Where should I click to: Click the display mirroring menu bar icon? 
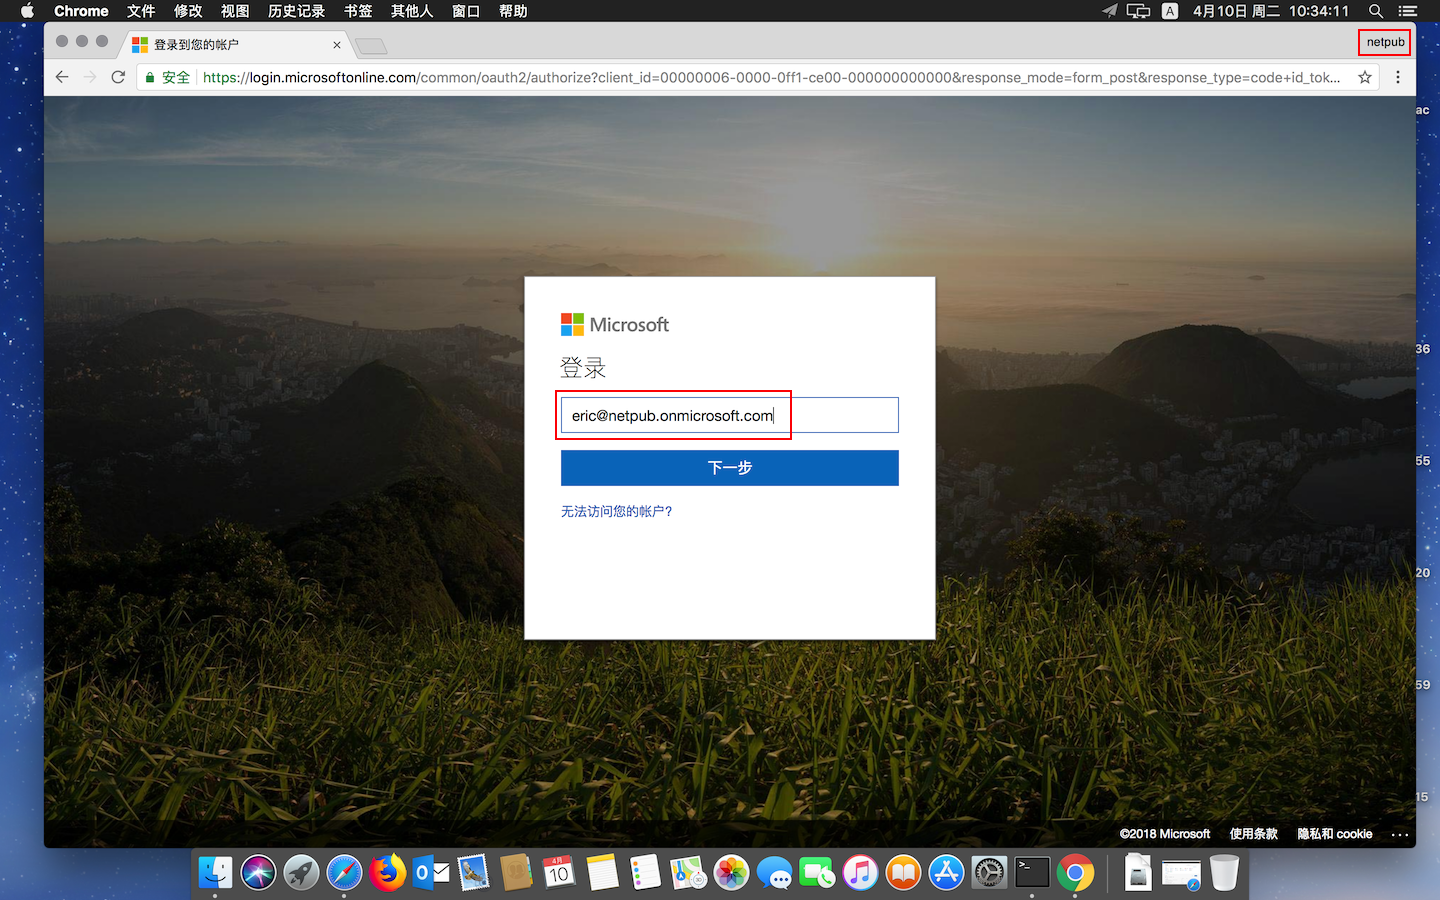[1138, 11]
